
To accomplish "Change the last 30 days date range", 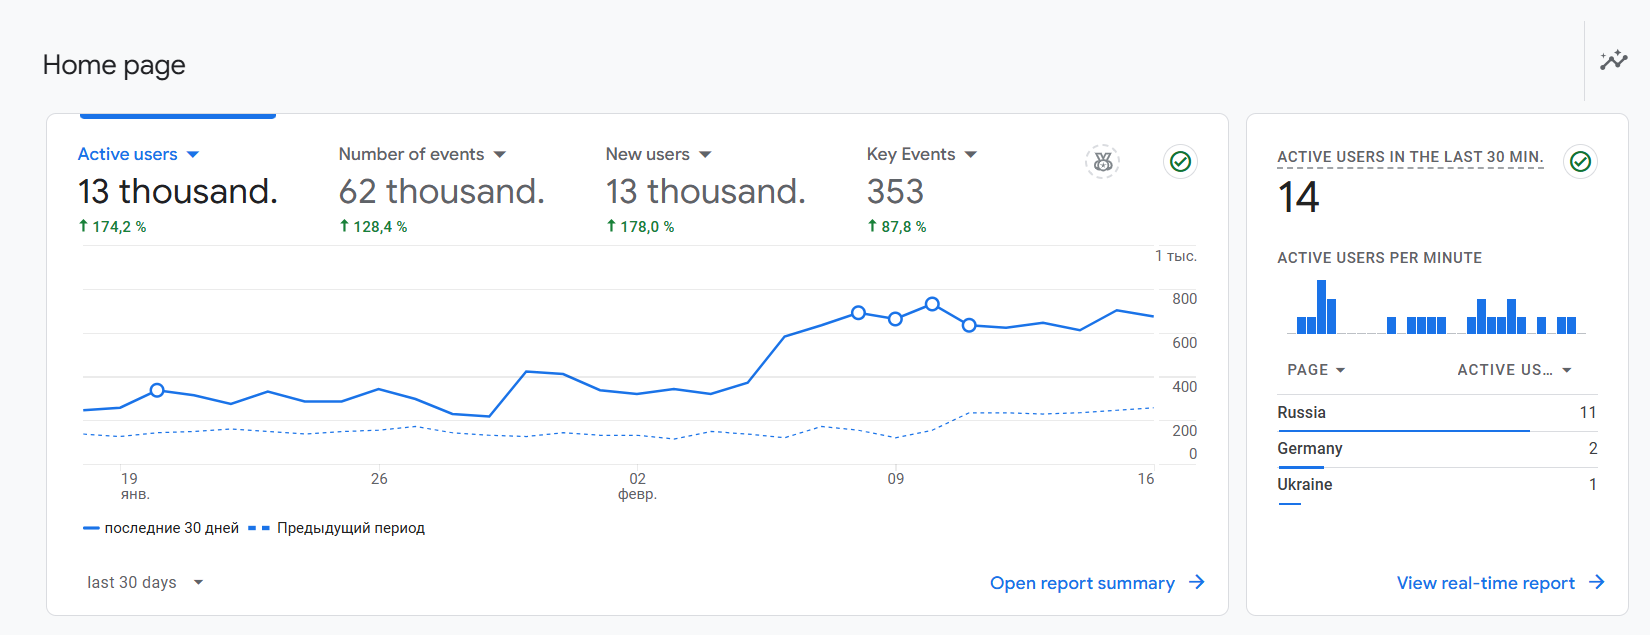I will click(x=145, y=582).
